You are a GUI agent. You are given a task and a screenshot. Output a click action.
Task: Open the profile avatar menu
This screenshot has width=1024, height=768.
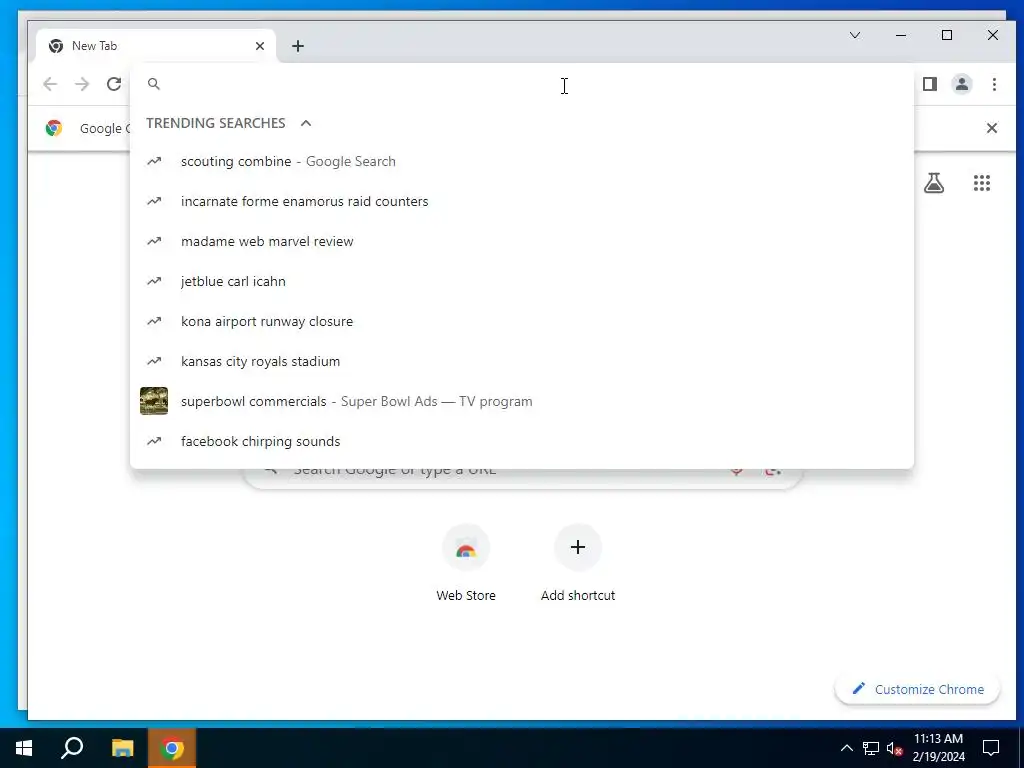(x=961, y=84)
